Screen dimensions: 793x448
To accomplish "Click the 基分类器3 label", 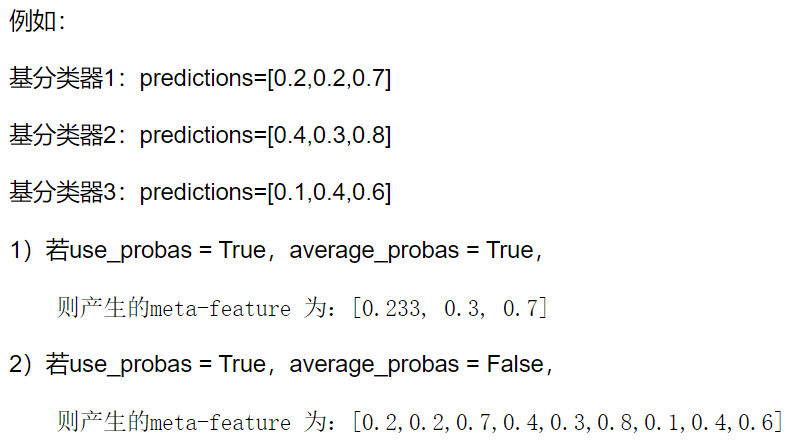I will 62,193.
